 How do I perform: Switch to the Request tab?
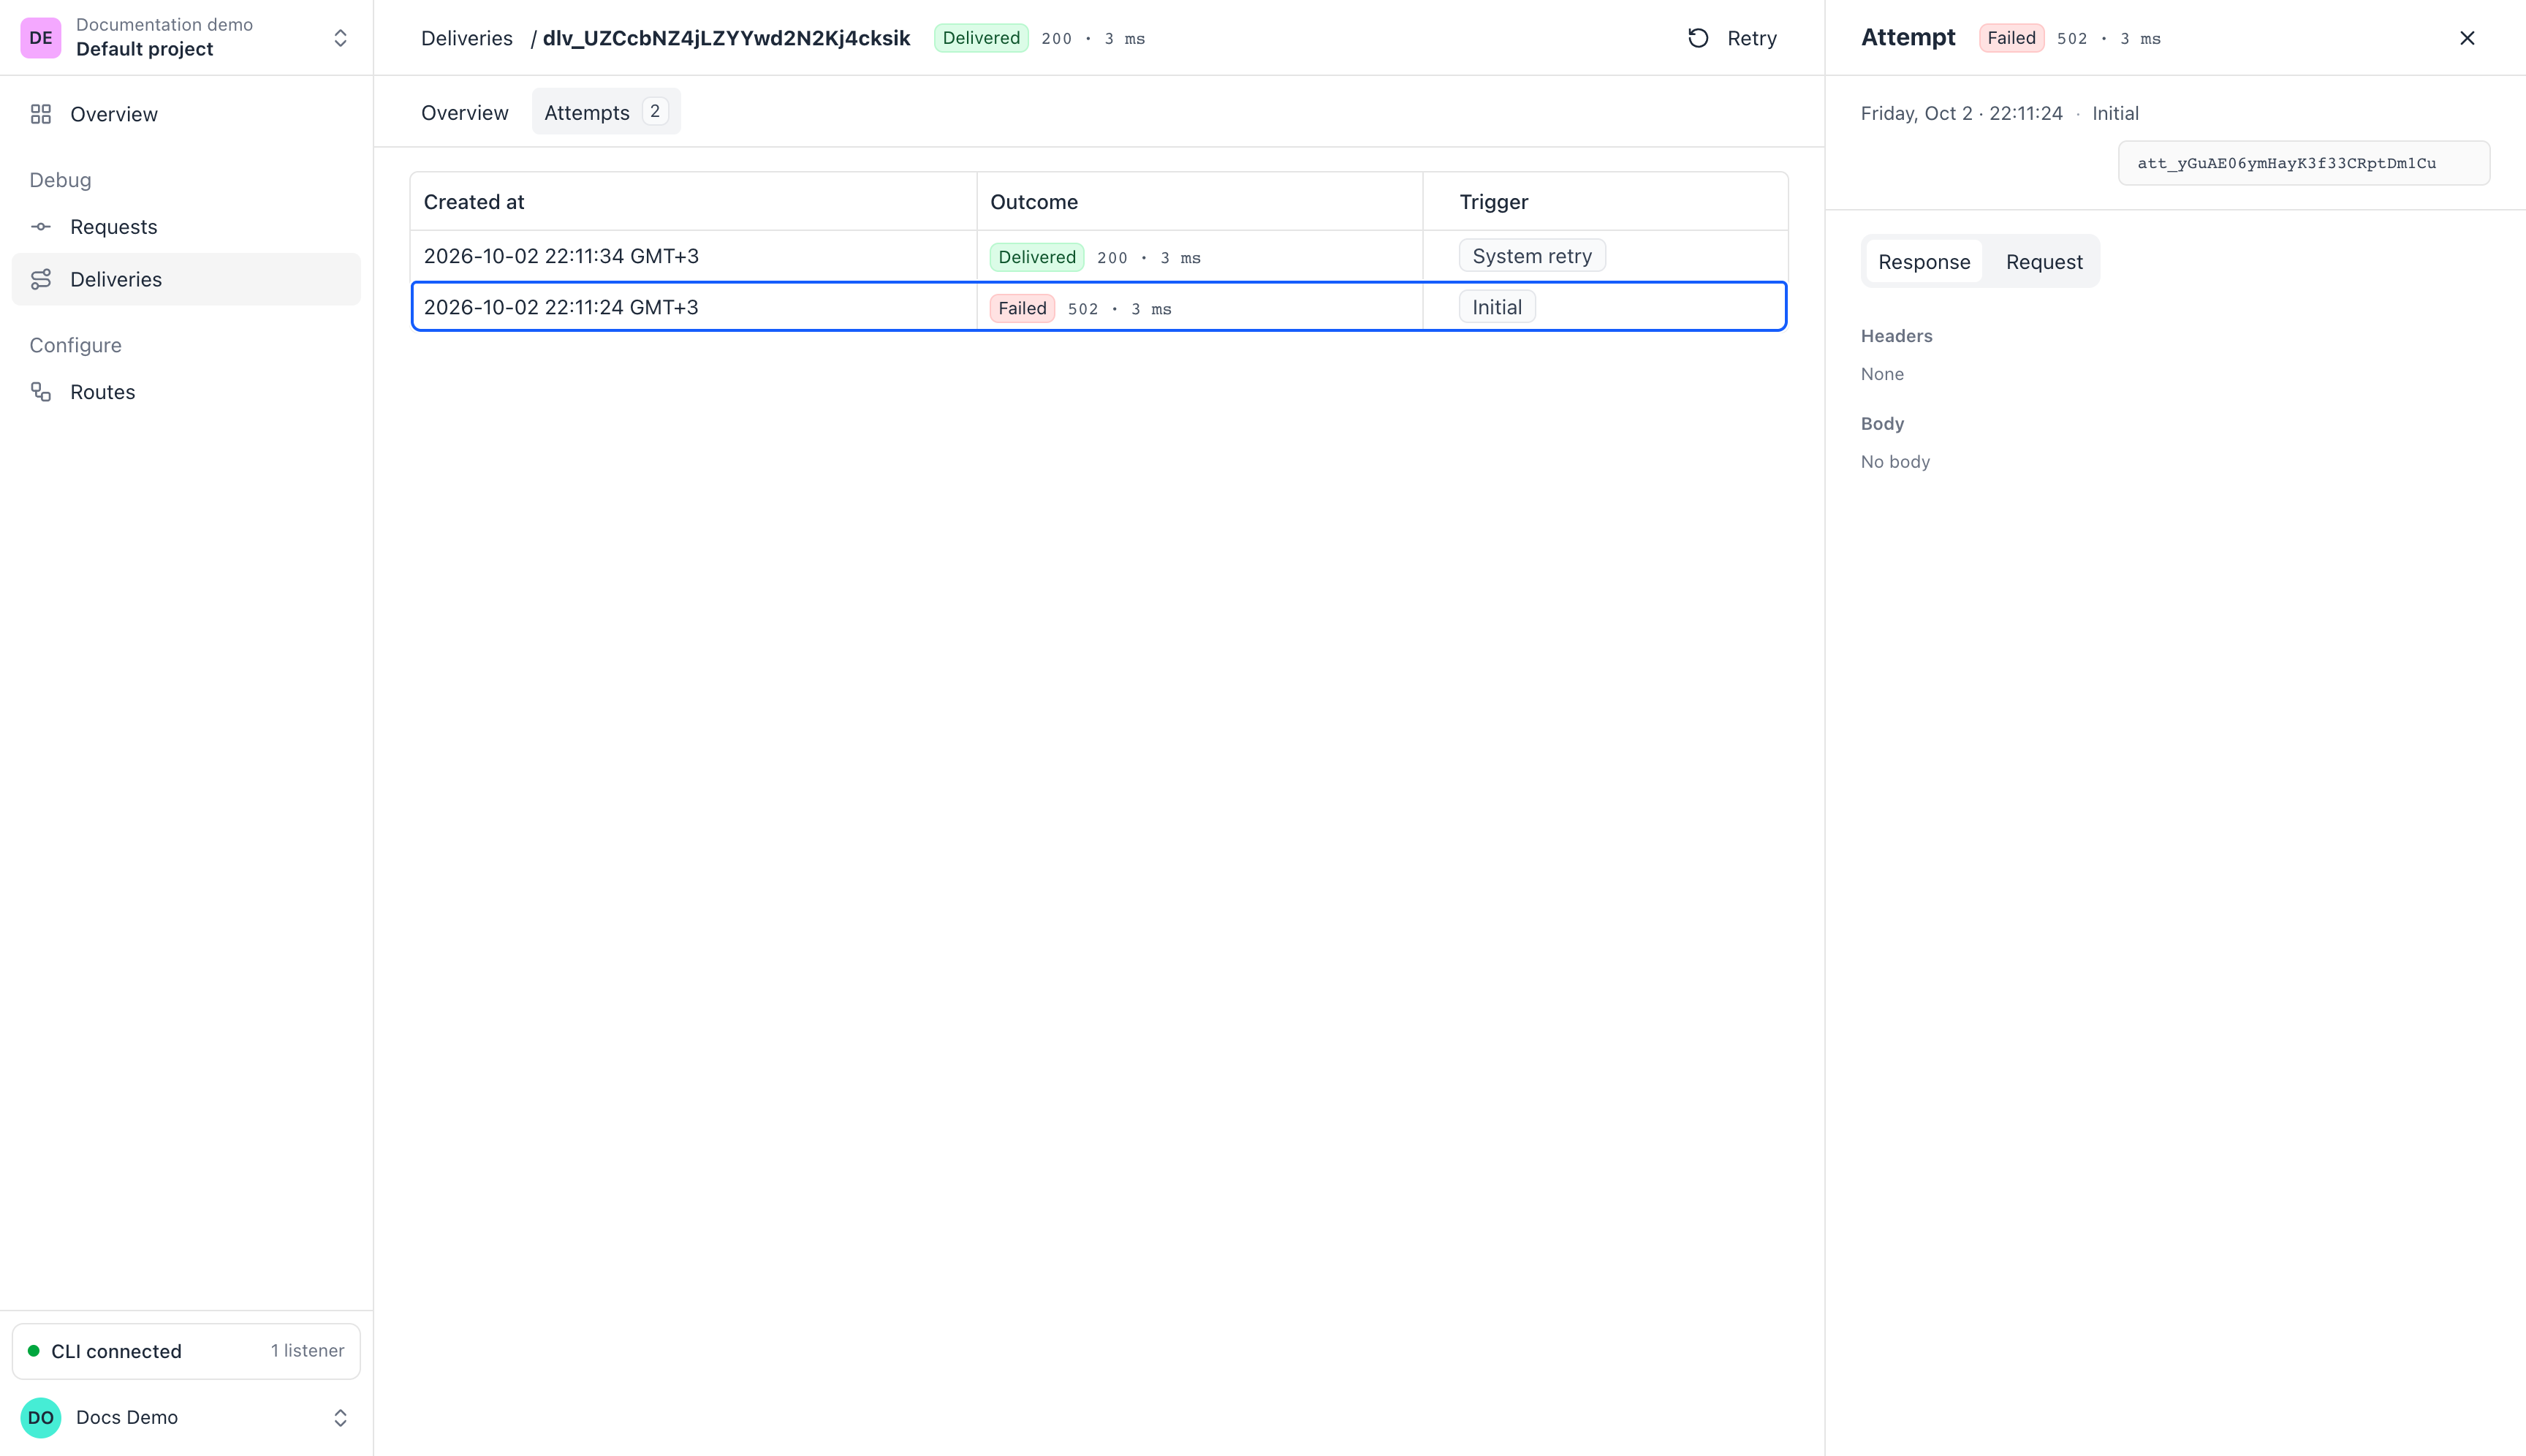pos(2044,261)
